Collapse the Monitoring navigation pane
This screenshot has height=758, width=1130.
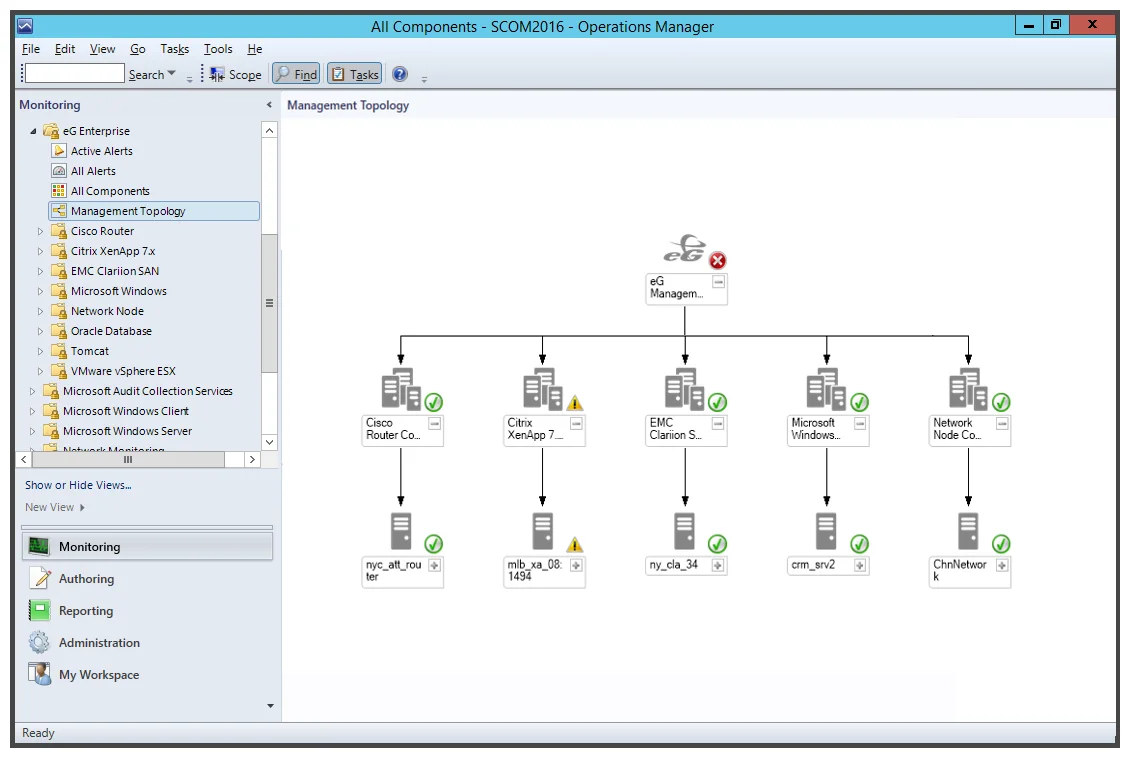pyautogui.click(x=269, y=104)
